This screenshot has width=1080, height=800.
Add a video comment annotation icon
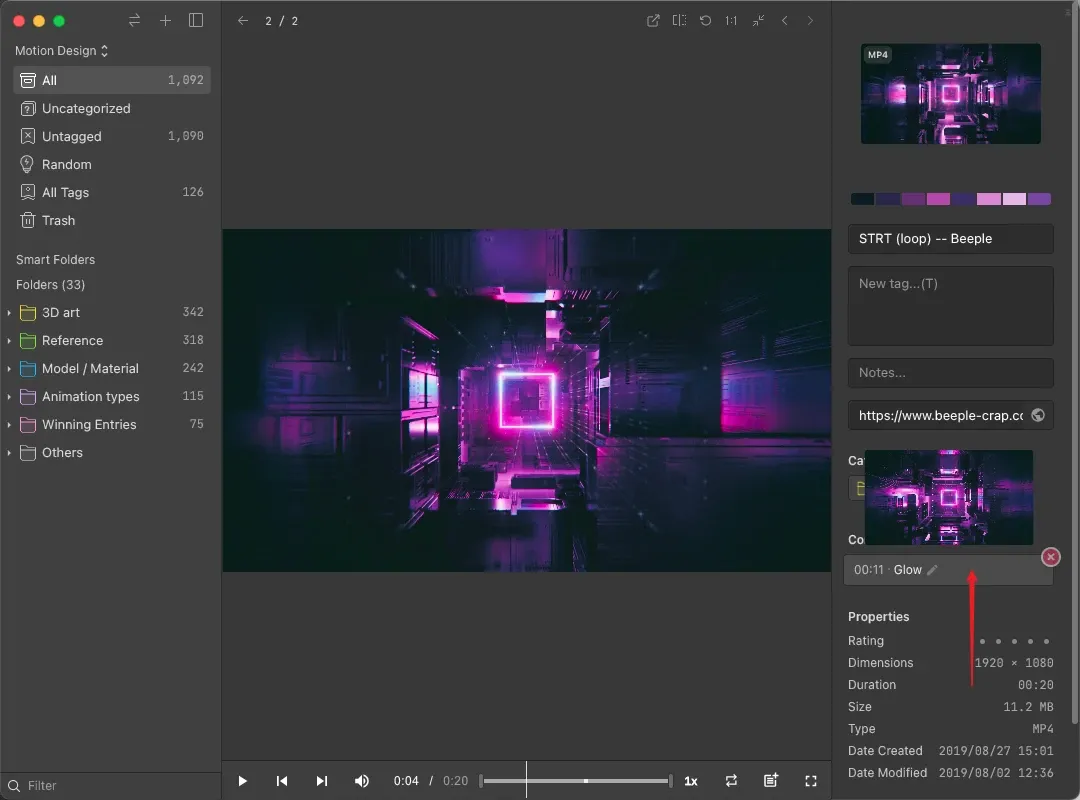coord(771,780)
